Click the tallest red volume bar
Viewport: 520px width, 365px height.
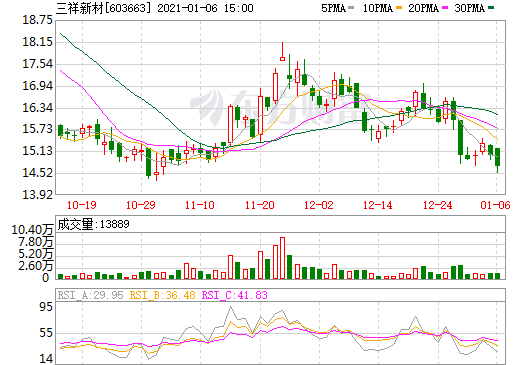tap(282, 258)
